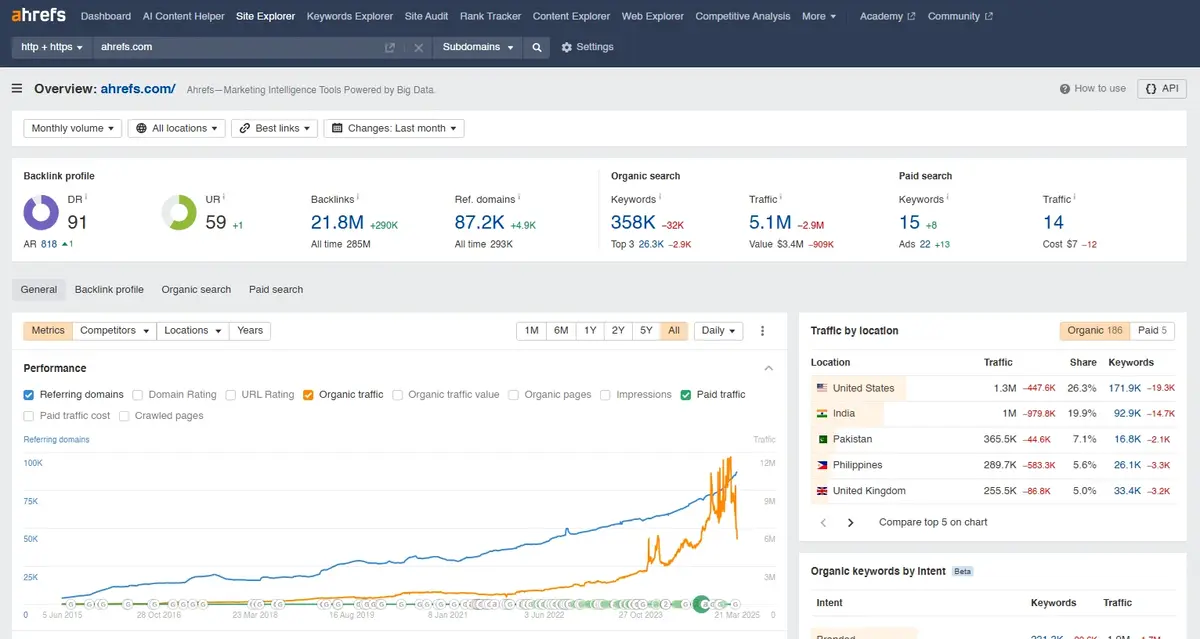Viewport: 1200px width, 639px height.
Task: Open Keywords Explorer
Action: coord(350,16)
